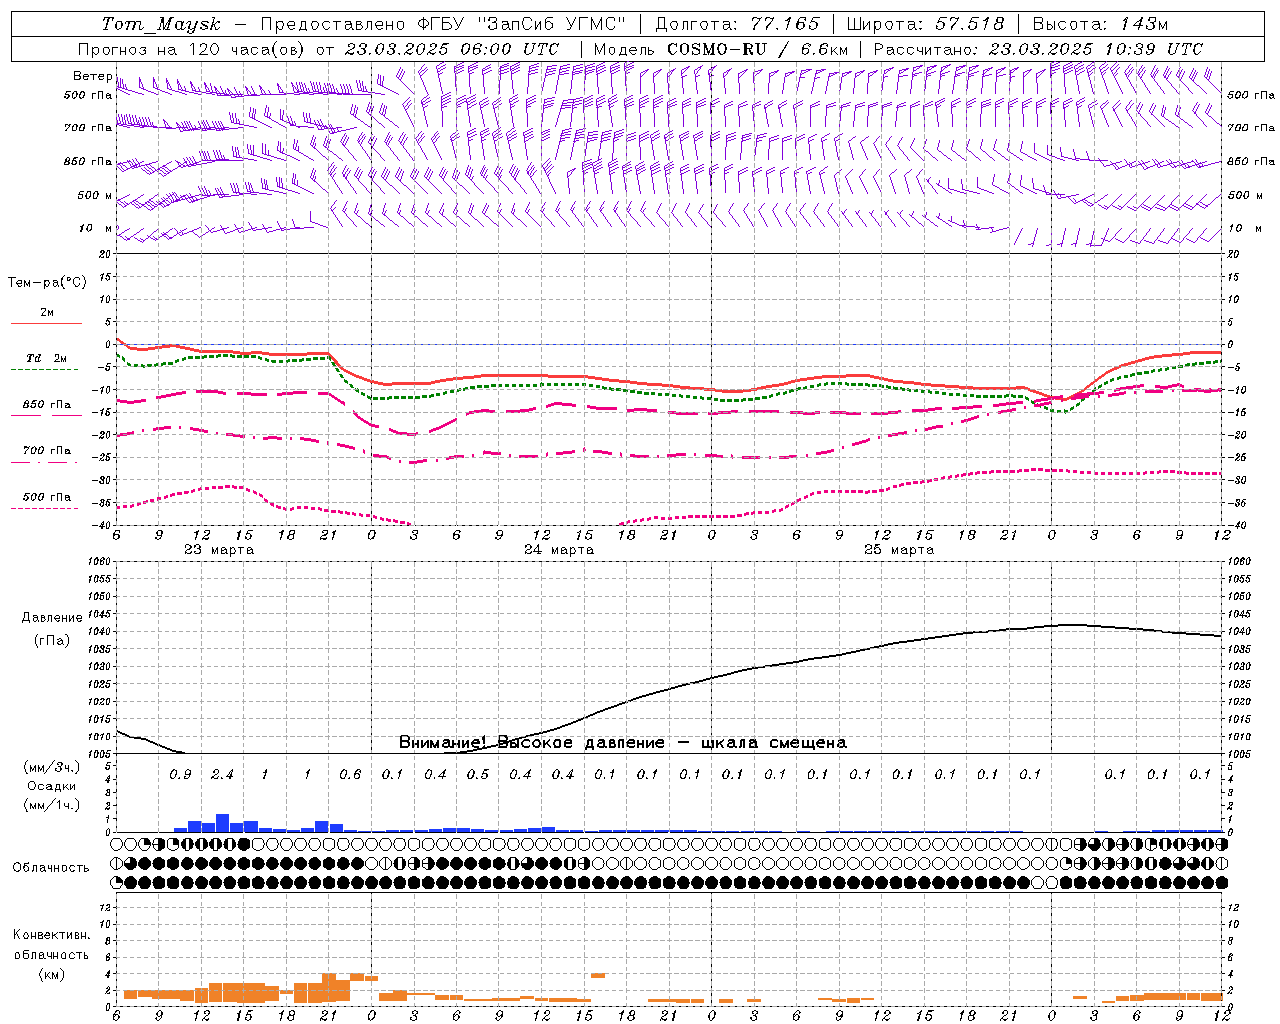Click the "850 гПа" temperature legend entry

(47, 405)
